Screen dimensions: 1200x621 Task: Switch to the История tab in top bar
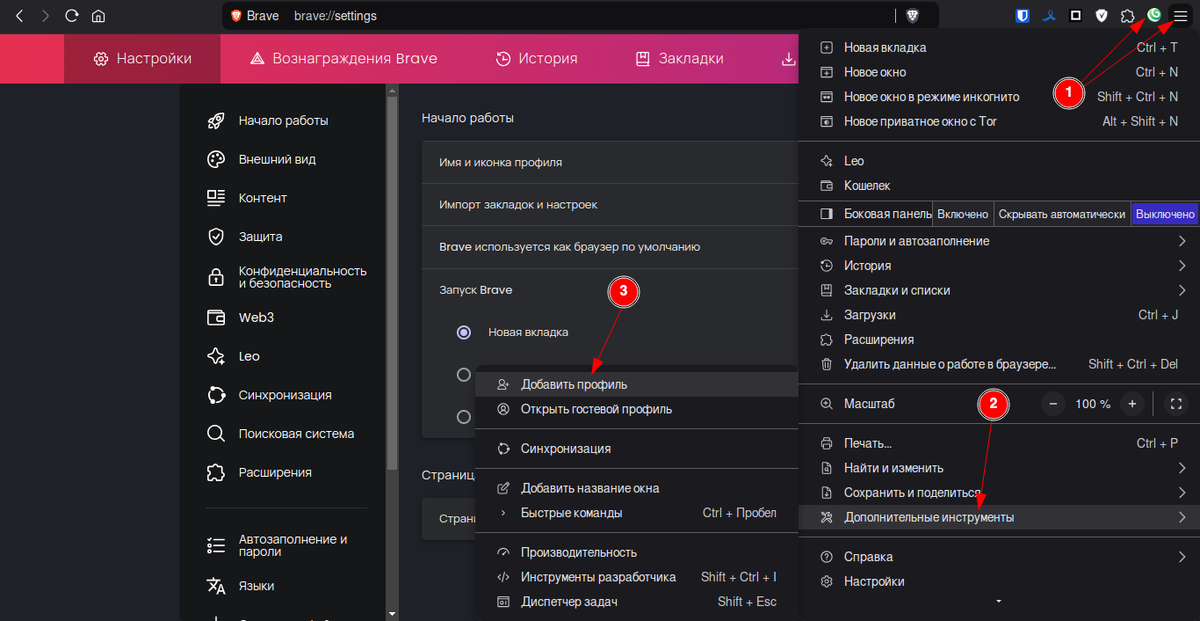pyautogui.click(x=537, y=58)
